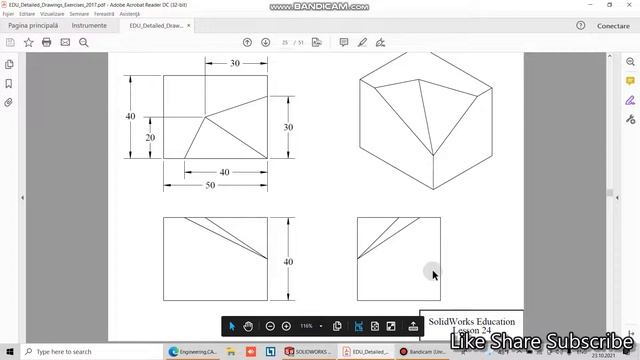The height and width of the screenshot is (360, 640).
Task: Open Edge browser in the taskbar
Action: point(192,351)
